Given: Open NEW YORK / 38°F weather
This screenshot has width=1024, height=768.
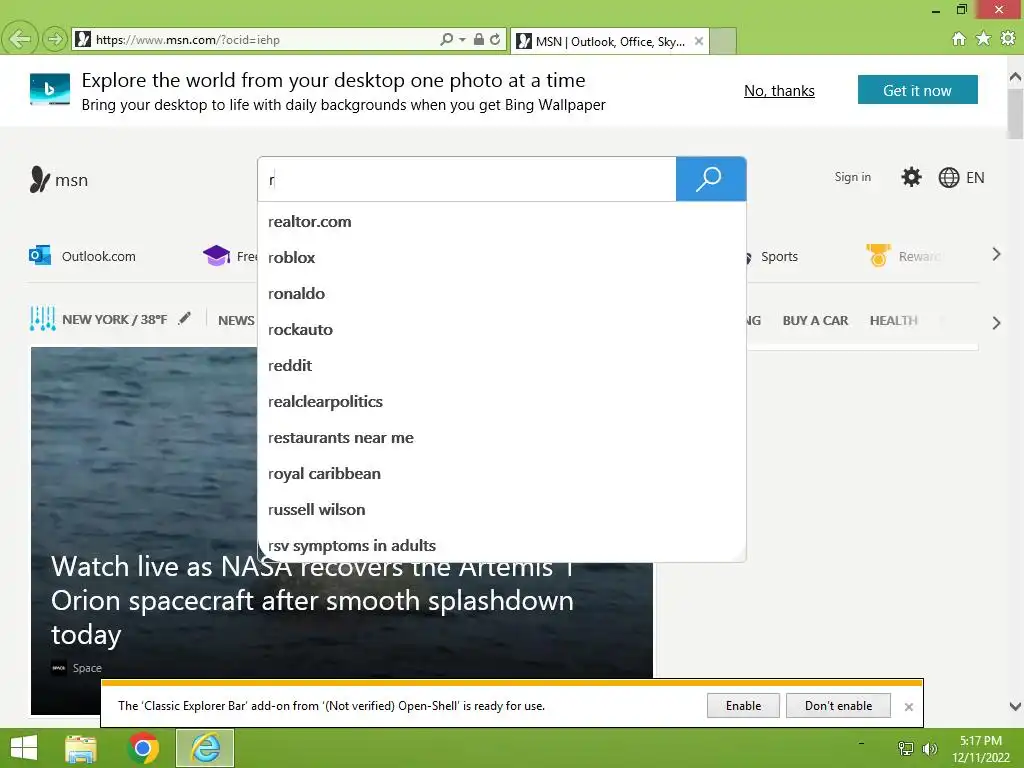Looking at the screenshot, I should 99,319.
